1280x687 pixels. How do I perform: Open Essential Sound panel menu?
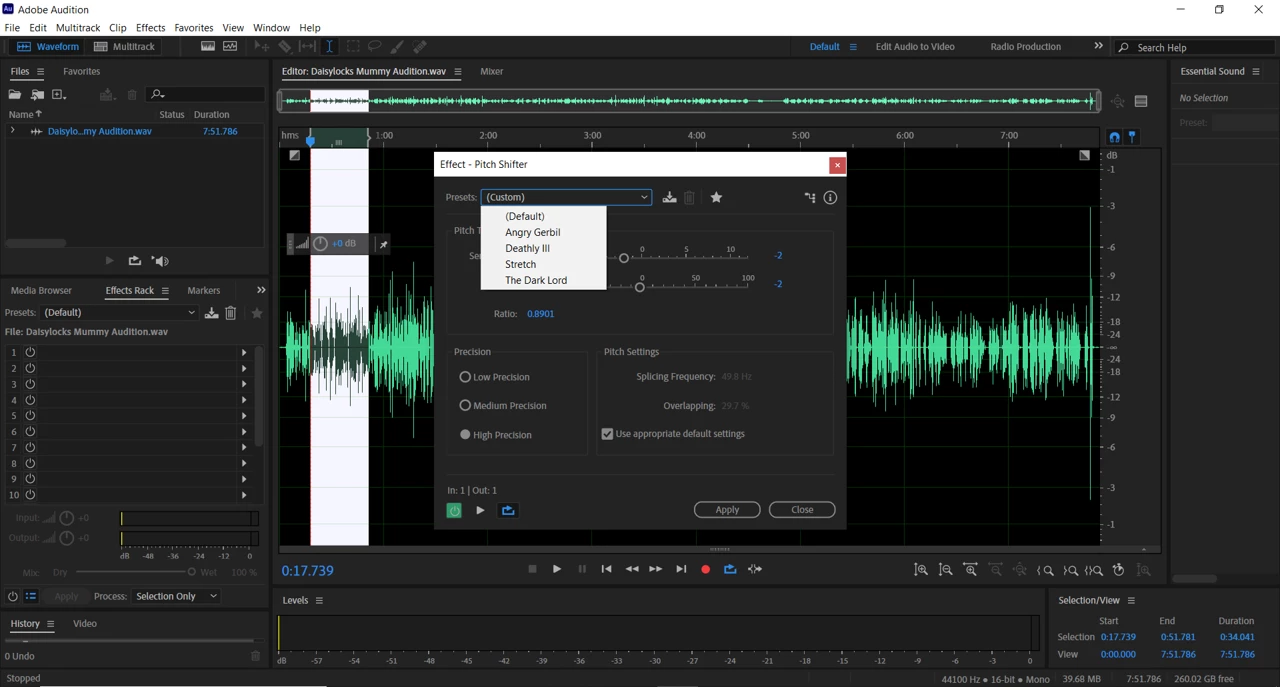(x=1256, y=72)
